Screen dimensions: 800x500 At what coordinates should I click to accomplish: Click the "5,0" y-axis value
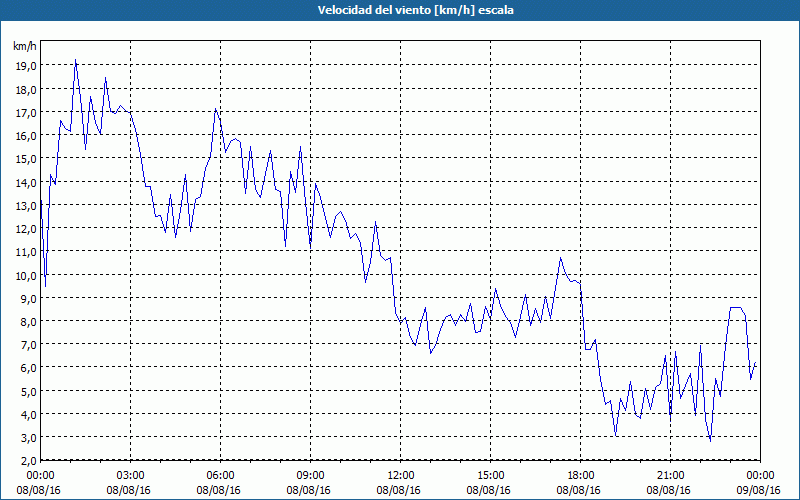pyautogui.click(x=29, y=391)
